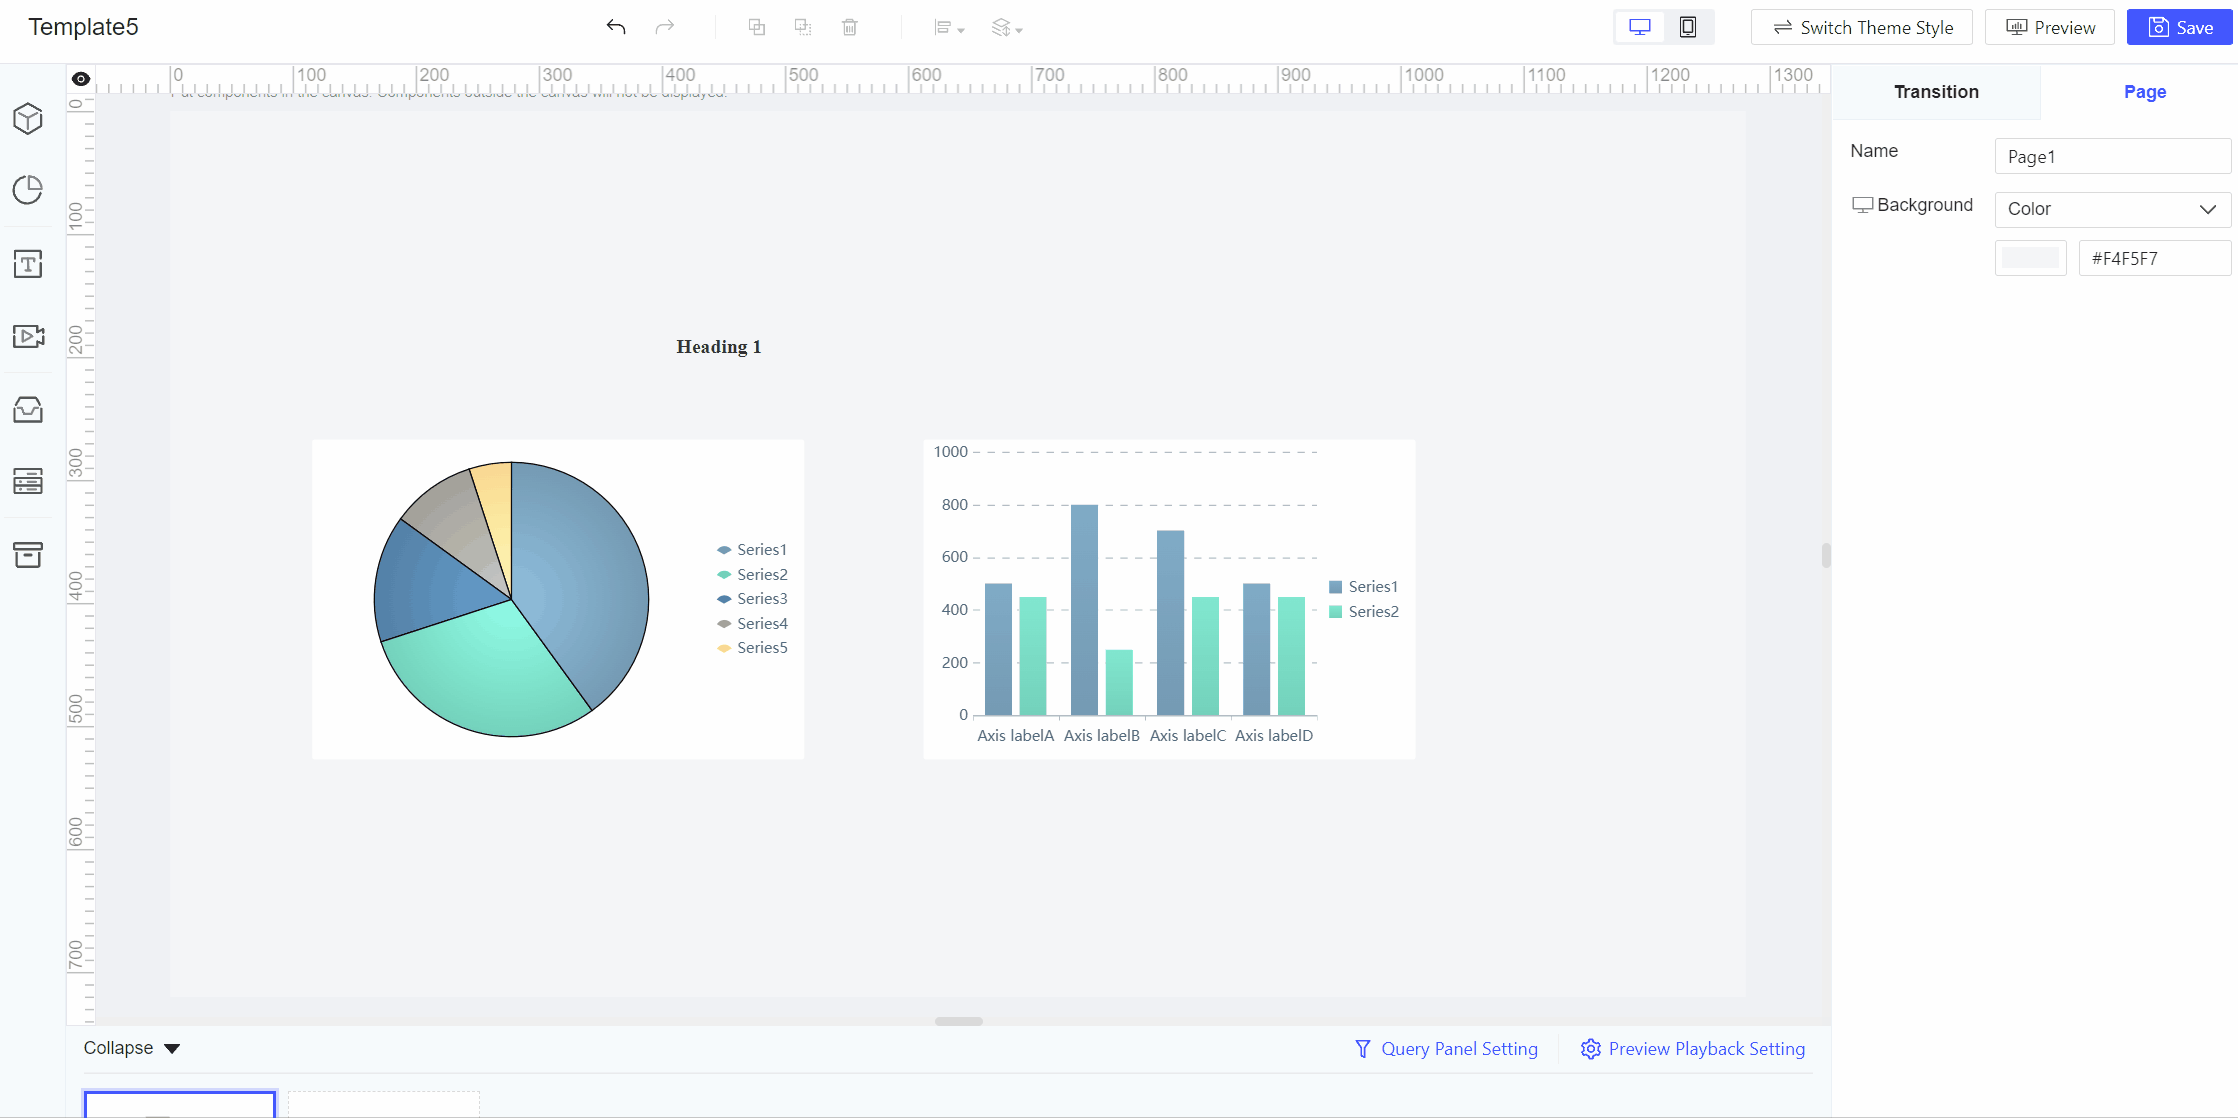2238x1118 pixels.
Task: Click the Template5 title
Action: pyautogui.click(x=83, y=27)
